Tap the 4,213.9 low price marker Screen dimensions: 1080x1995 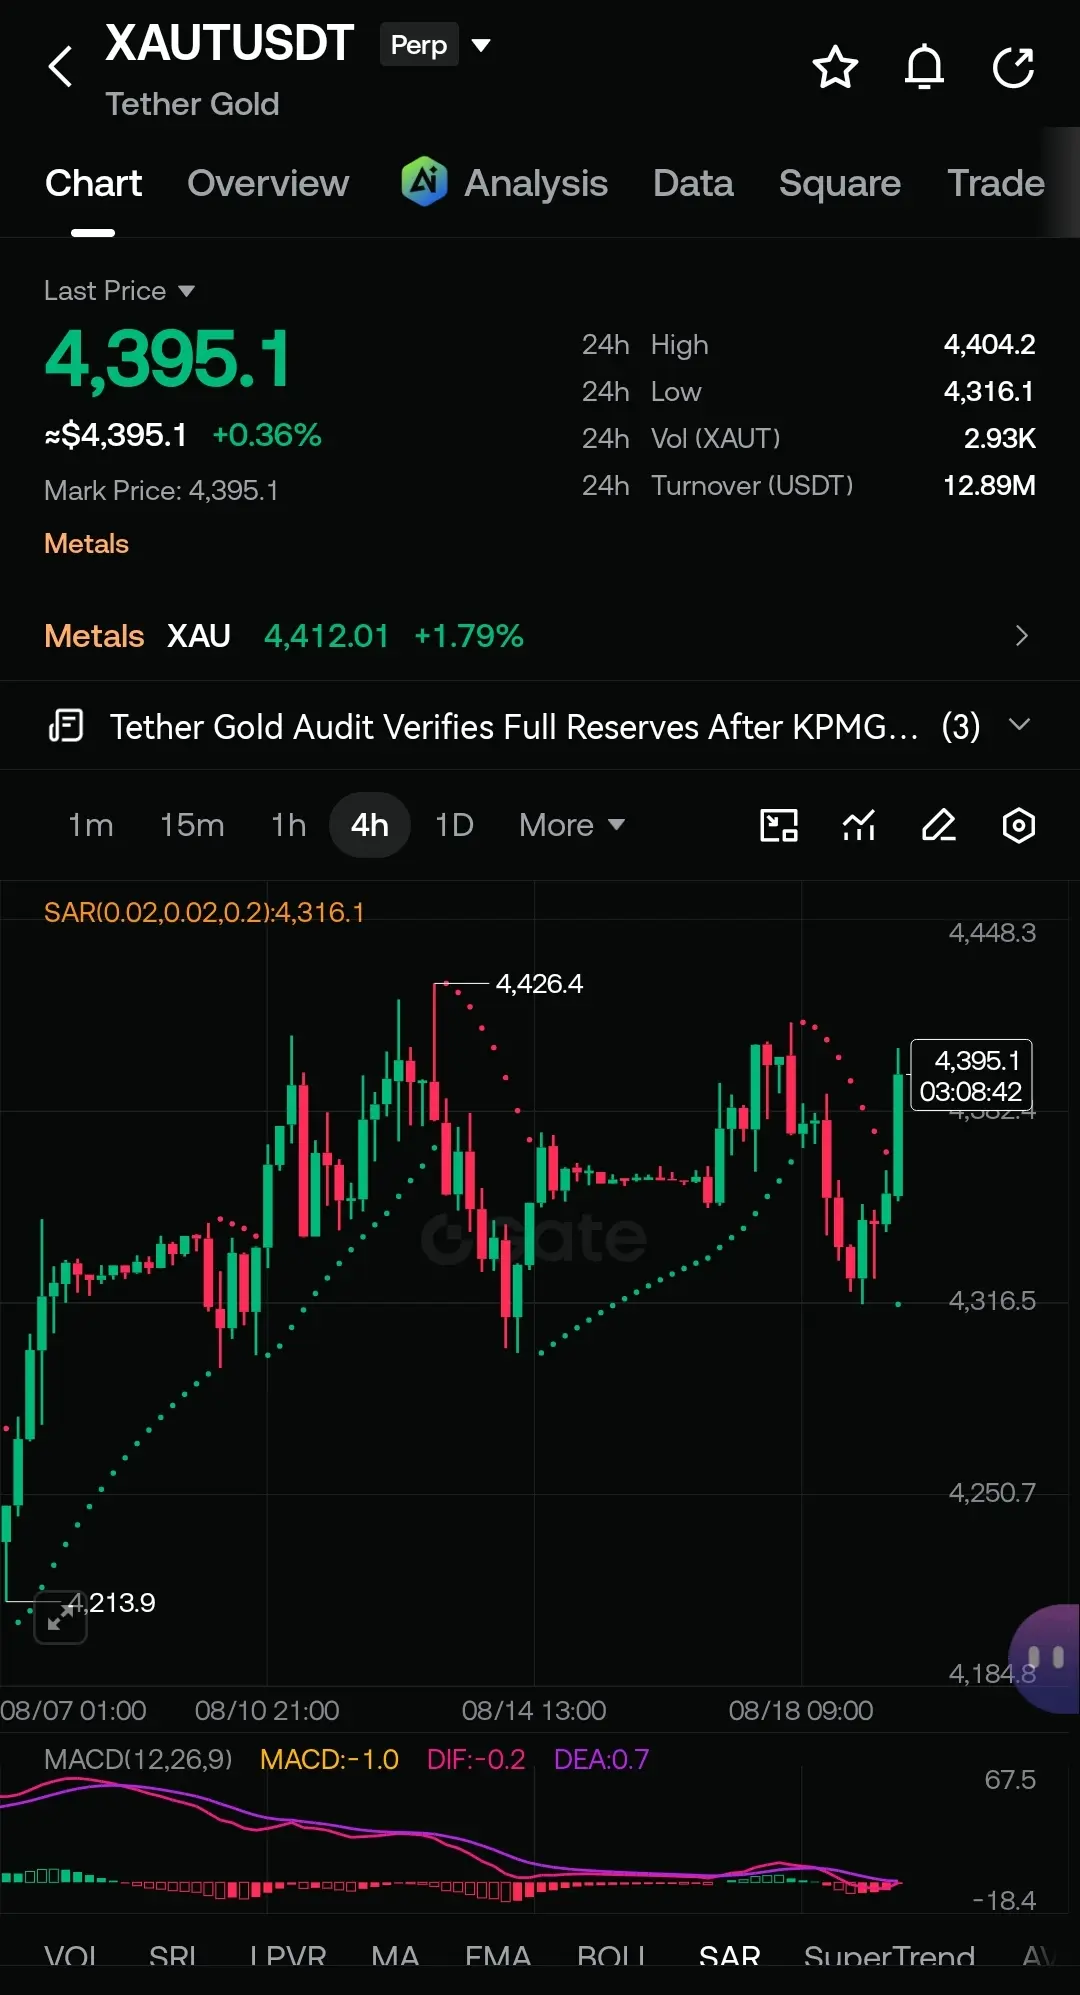(x=112, y=1602)
